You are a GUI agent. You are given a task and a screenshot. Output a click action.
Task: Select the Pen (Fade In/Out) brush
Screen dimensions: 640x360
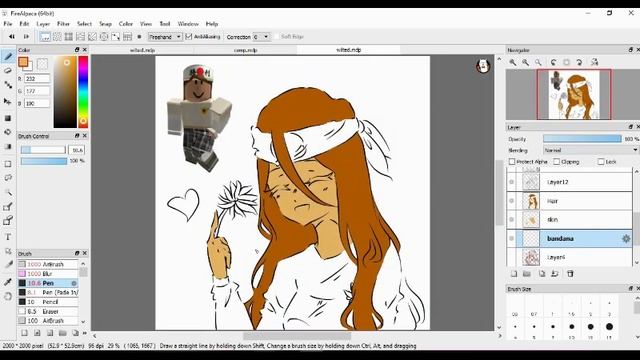click(48, 292)
